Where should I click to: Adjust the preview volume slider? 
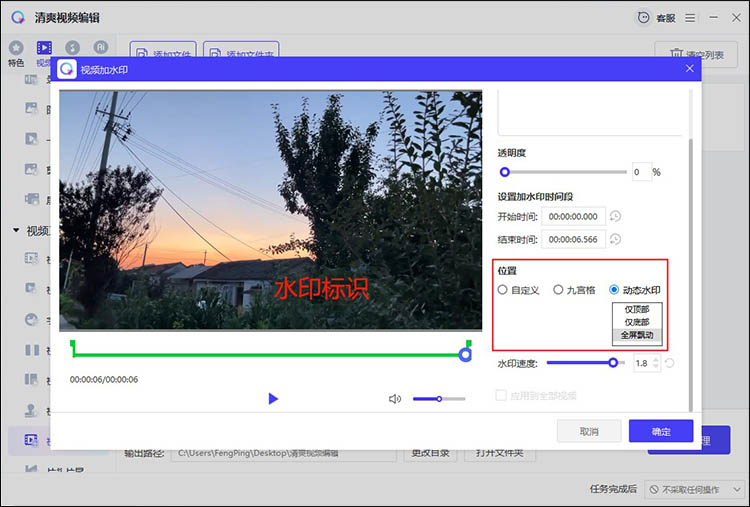[439, 398]
